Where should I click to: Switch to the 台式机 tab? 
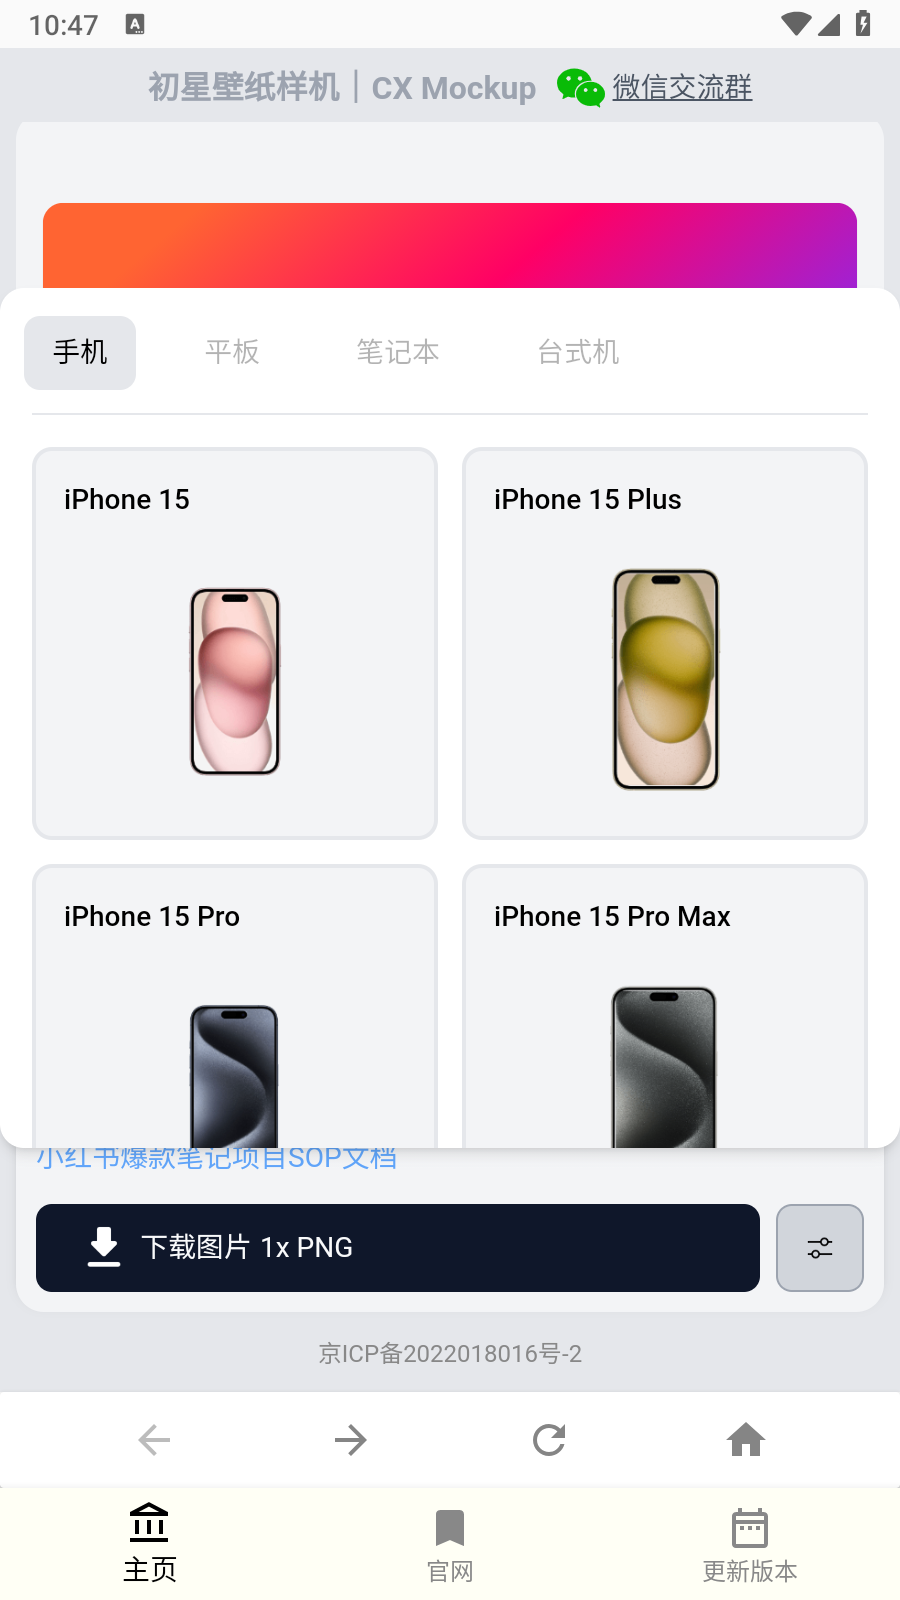click(x=578, y=352)
